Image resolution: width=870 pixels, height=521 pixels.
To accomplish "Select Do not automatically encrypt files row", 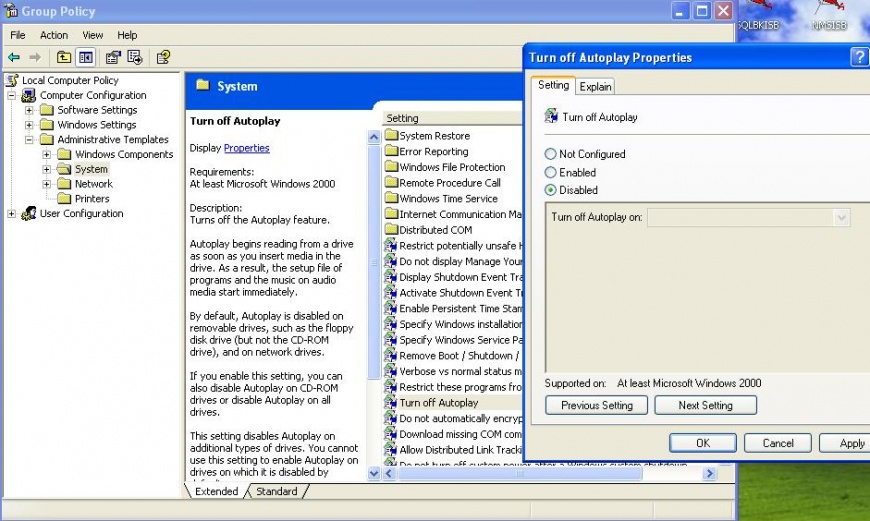I will (x=453, y=418).
